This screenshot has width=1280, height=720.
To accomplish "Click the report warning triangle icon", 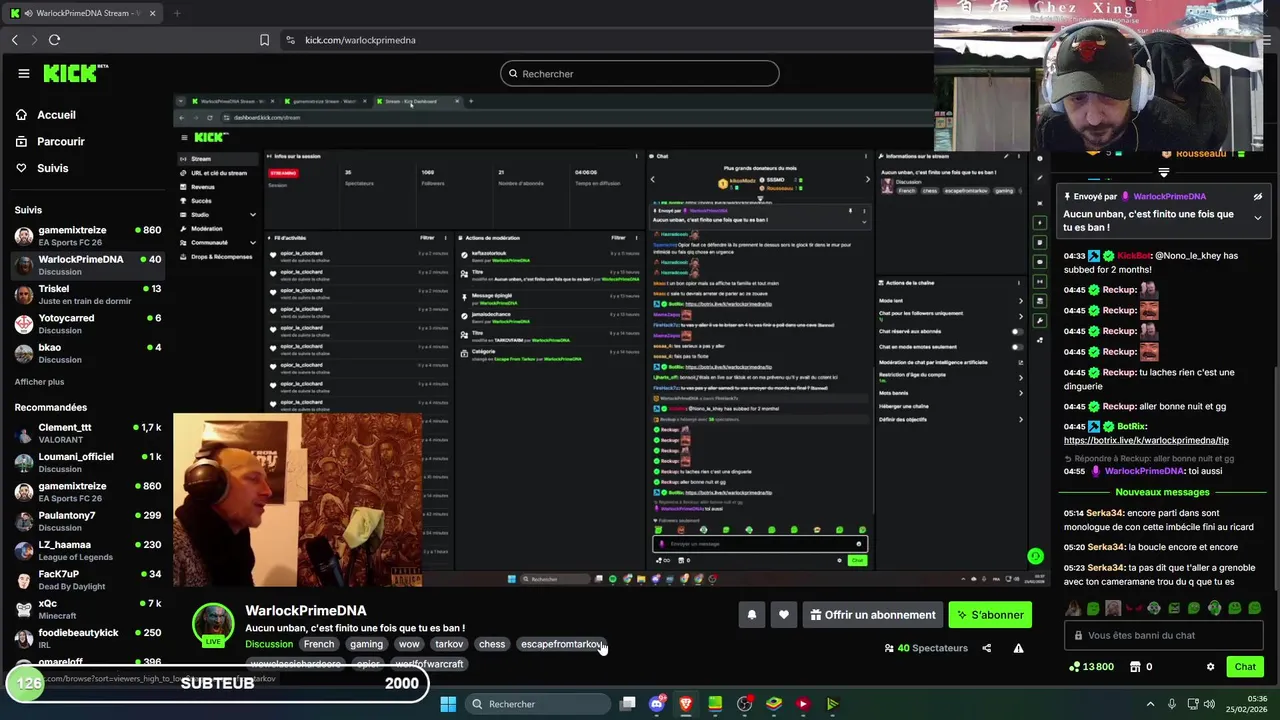I will point(1018,648).
